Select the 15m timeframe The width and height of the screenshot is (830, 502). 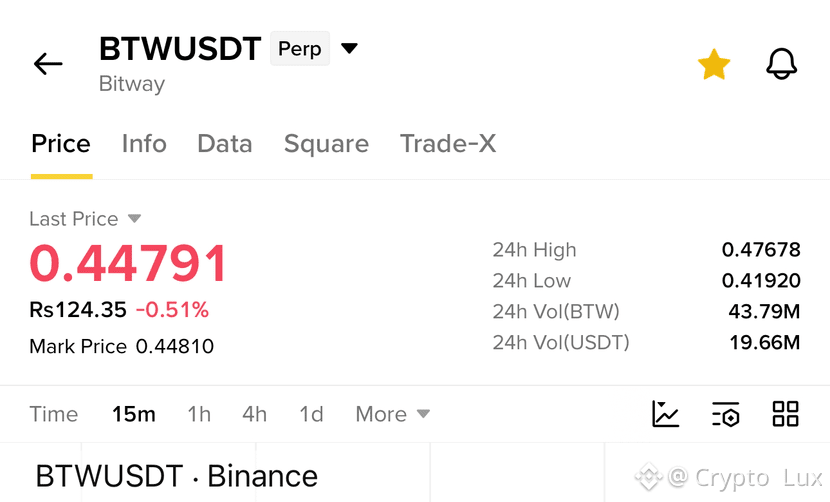click(134, 414)
